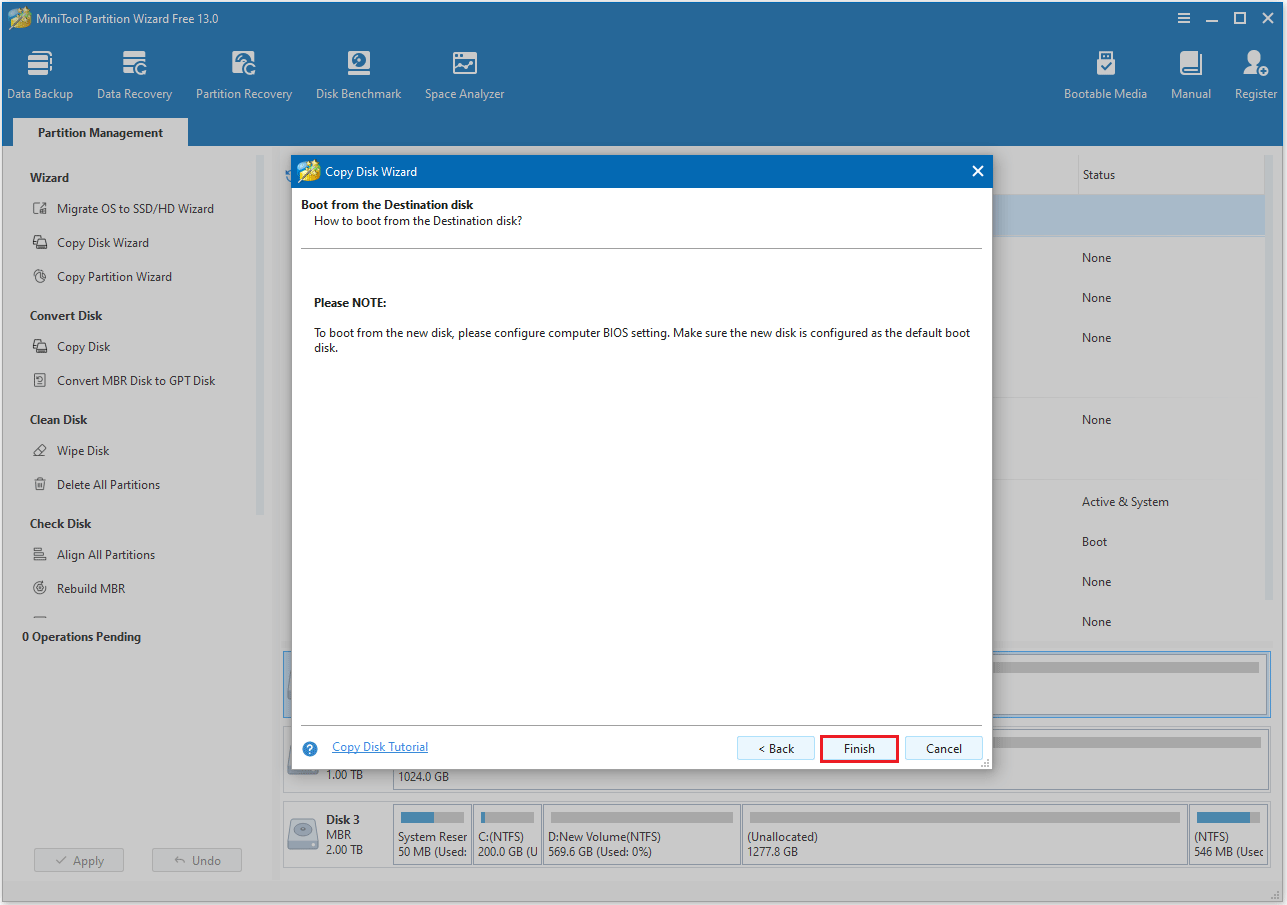This screenshot has height=905, width=1287.
Task: Click Finish in the Copy Disk Wizard
Action: (858, 748)
